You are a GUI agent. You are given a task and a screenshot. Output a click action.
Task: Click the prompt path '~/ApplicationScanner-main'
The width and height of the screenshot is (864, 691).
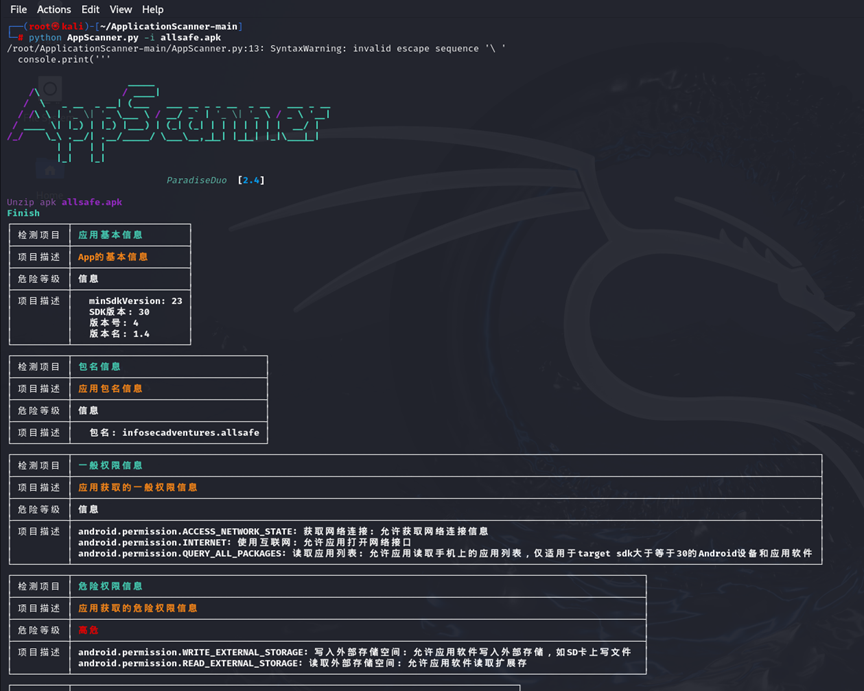pyautogui.click(x=169, y=26)
